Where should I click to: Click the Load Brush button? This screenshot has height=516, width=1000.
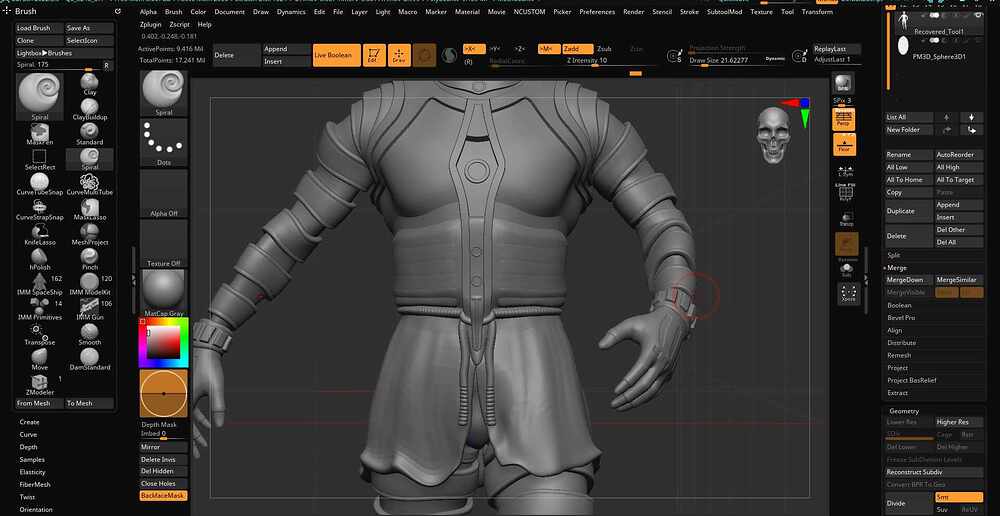(40, 28)
